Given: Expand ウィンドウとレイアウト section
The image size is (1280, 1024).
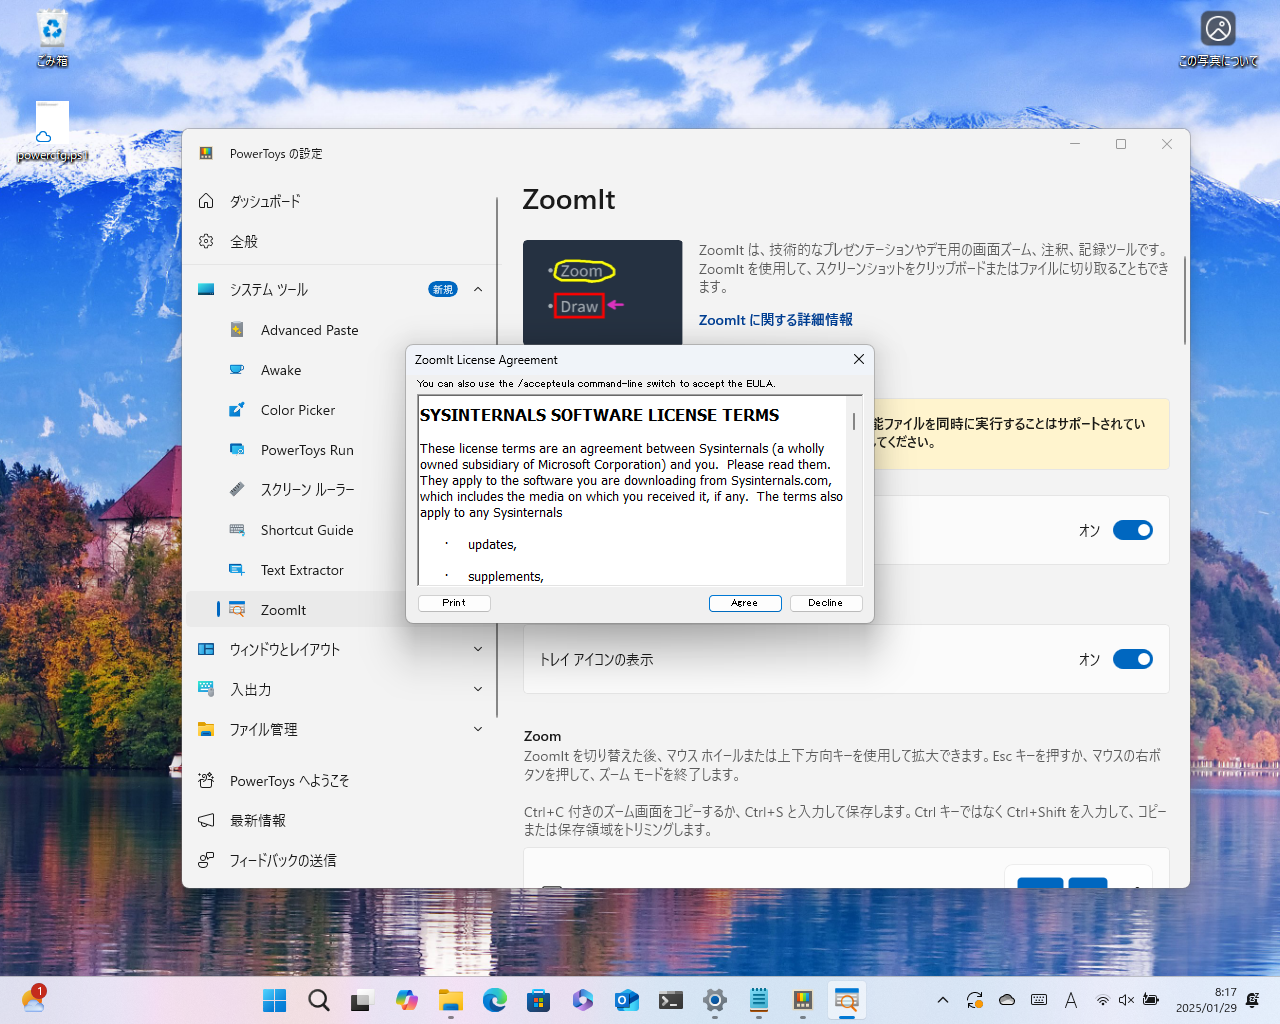Looking at the screenshot, I should 478,649.
